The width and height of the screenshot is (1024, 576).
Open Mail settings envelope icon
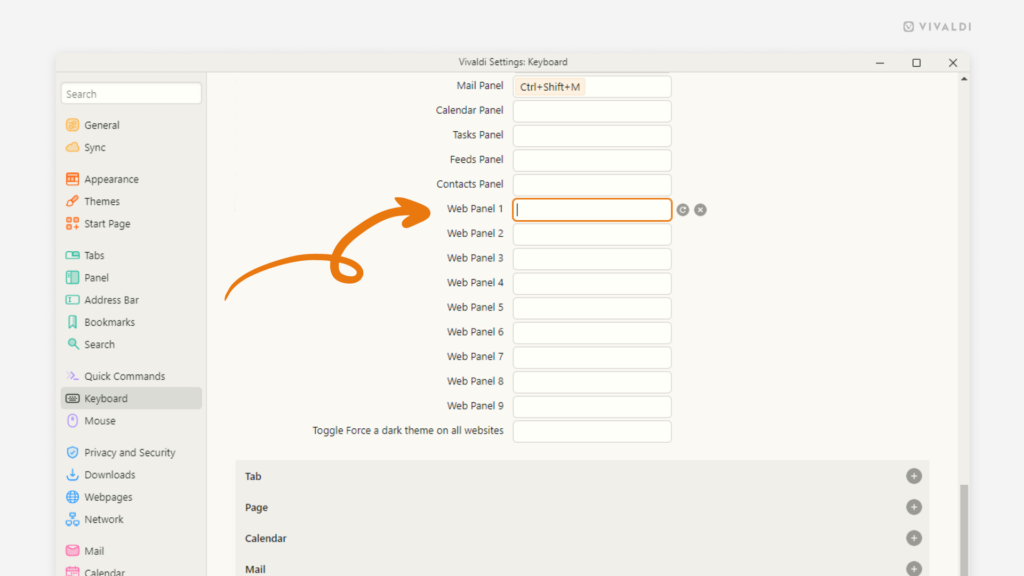point(72,551)
